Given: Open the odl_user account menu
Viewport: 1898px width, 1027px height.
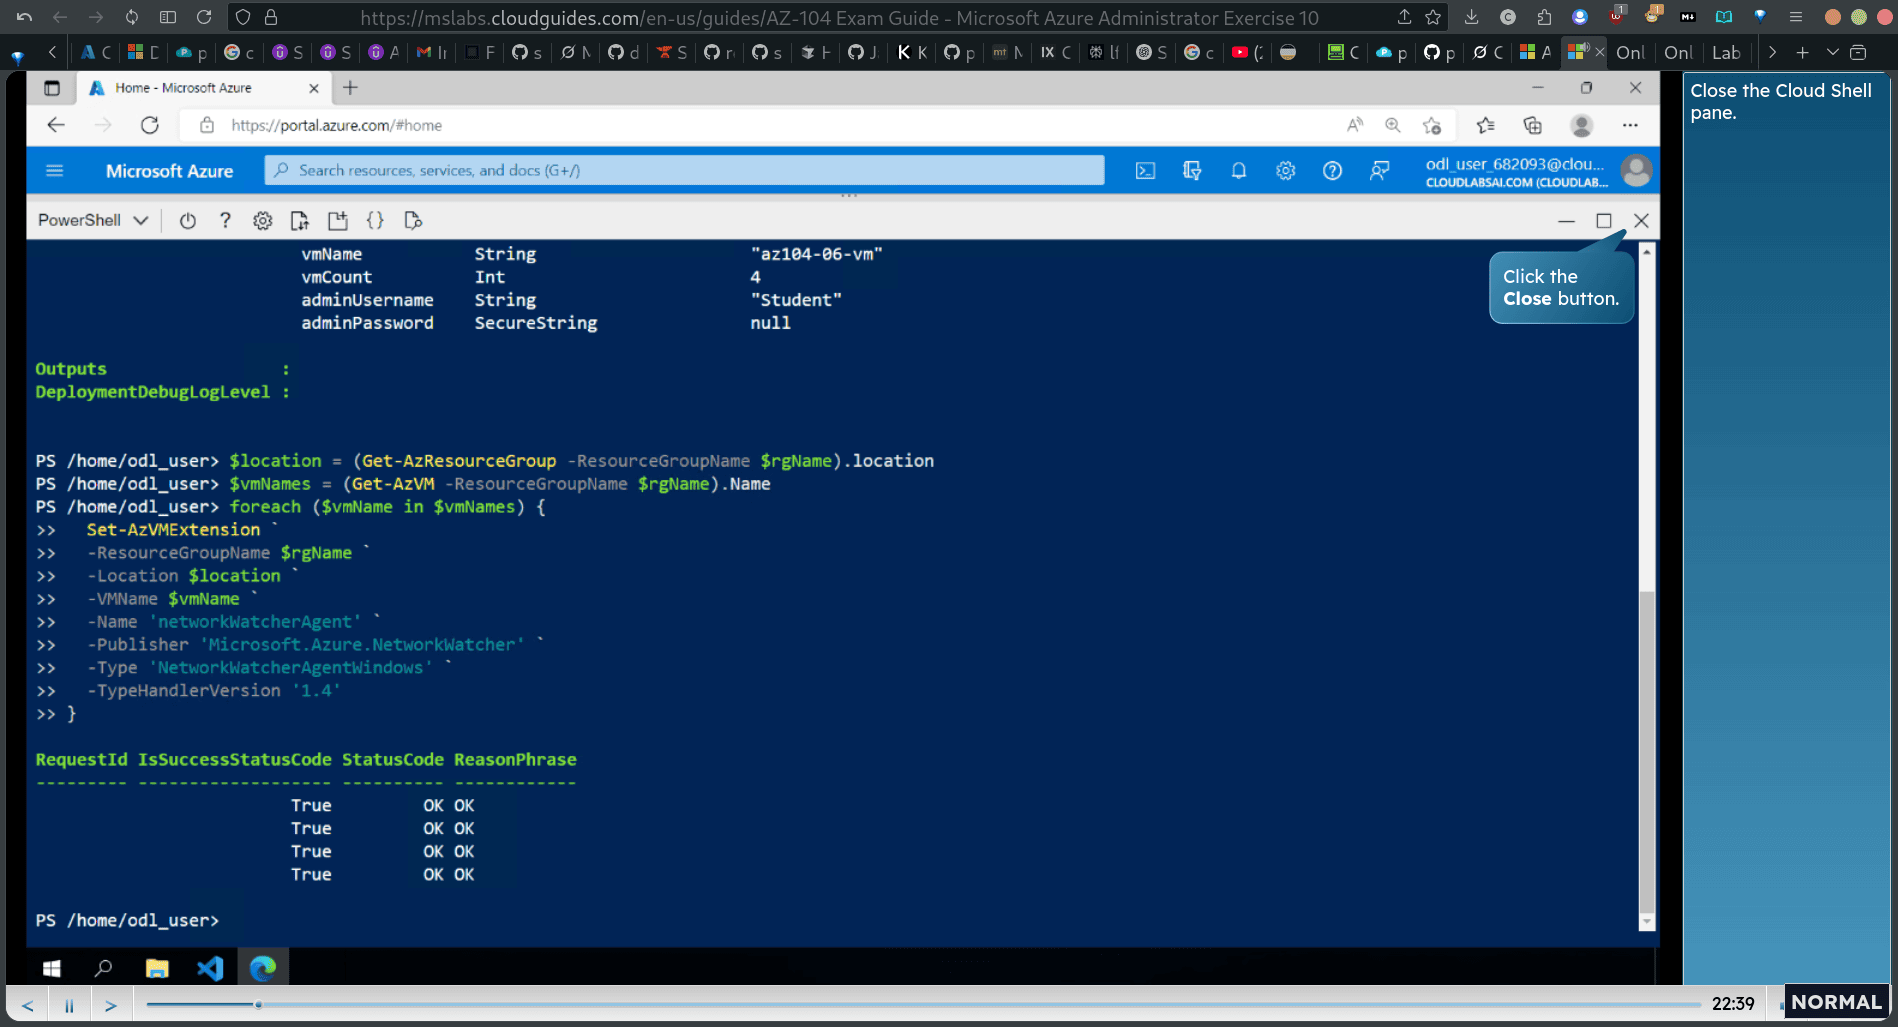Looking at the screenshot, I should [x=1537, y=171].
